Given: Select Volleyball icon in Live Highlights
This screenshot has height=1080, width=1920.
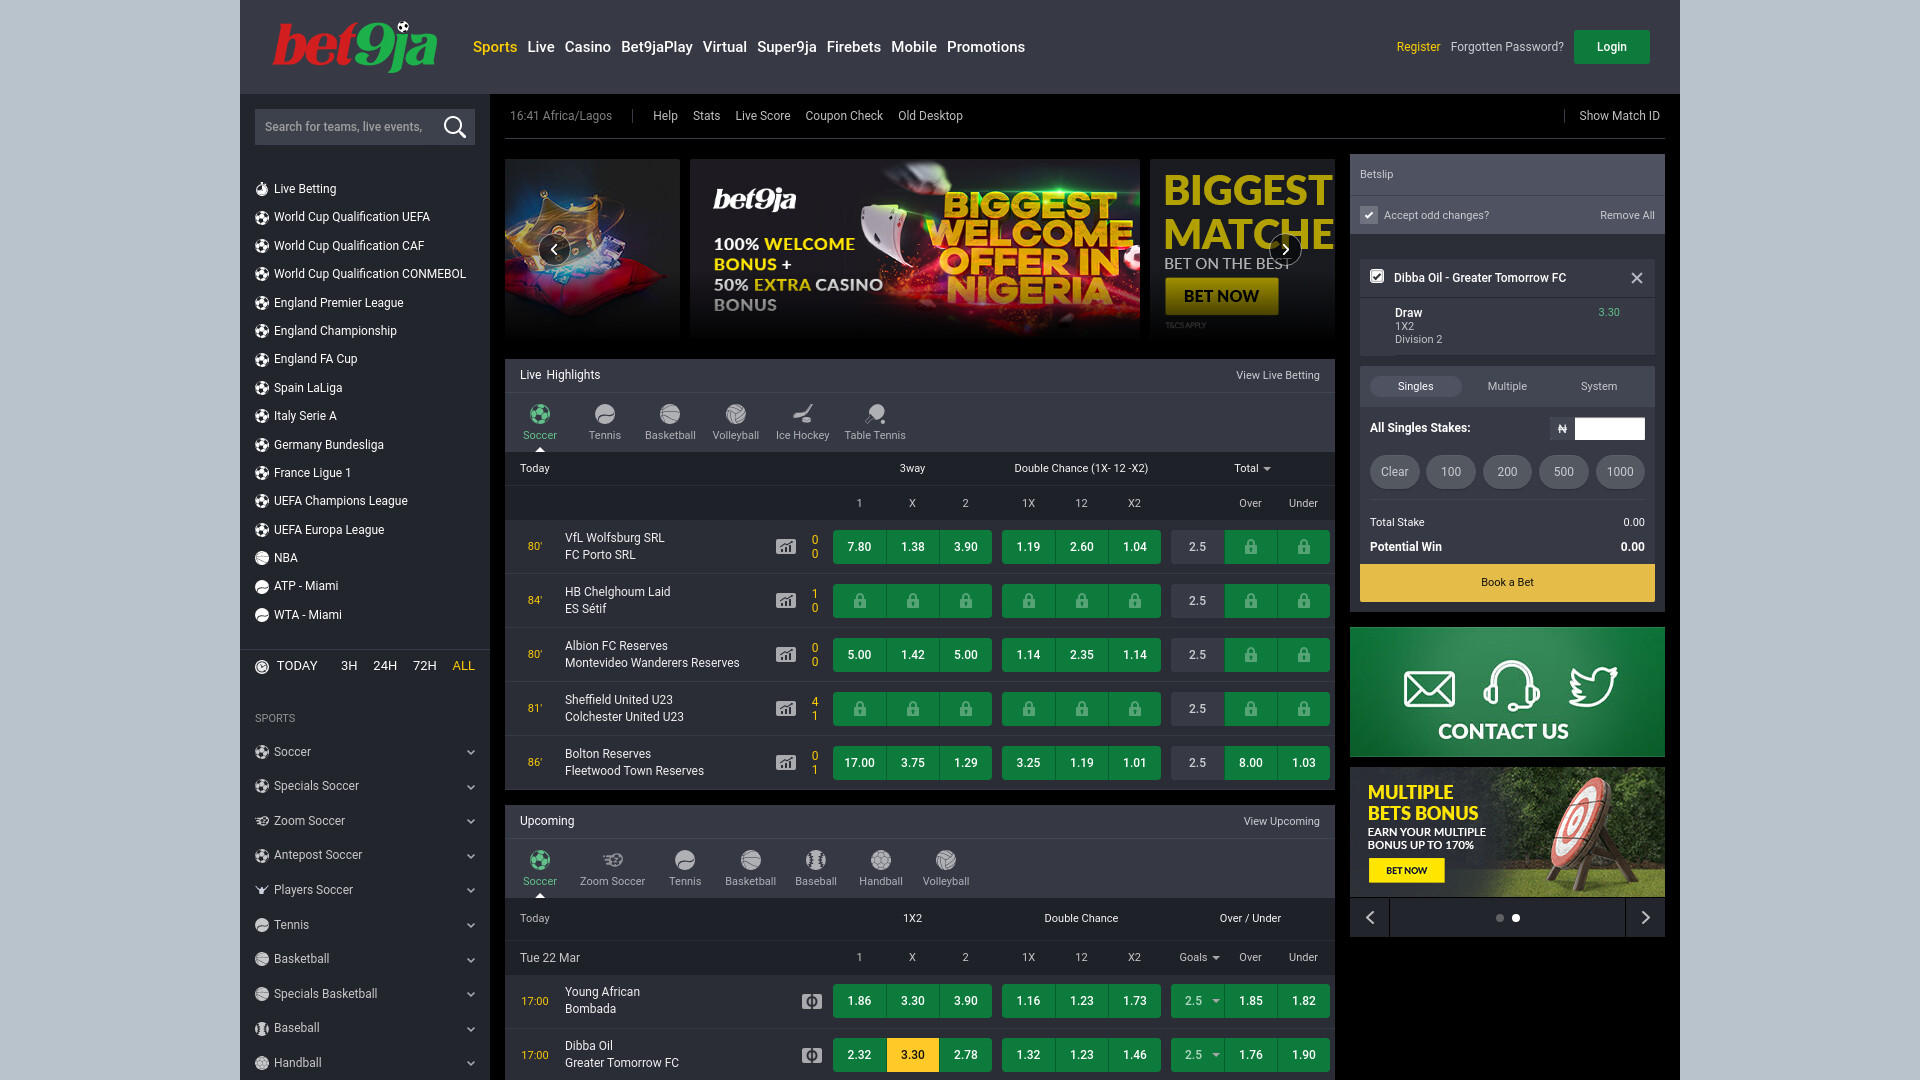Looking at the screenshot, I should [x=736, y=414].
